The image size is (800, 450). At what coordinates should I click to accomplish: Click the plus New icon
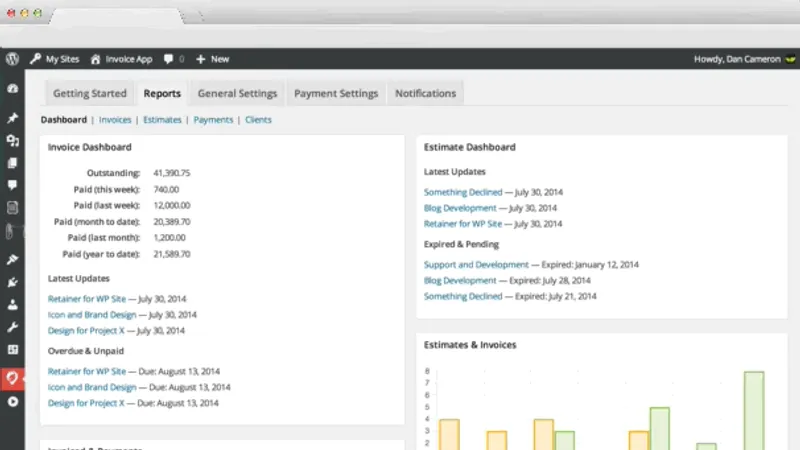201,59
